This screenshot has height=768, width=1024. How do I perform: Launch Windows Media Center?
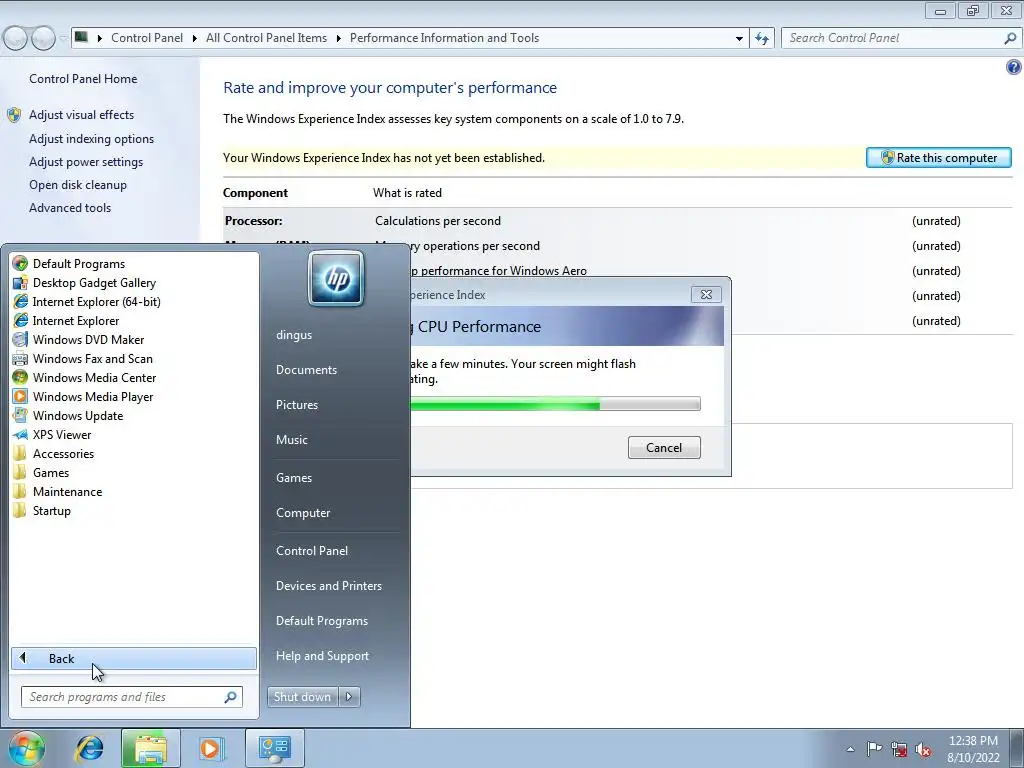tap(84, 377)
